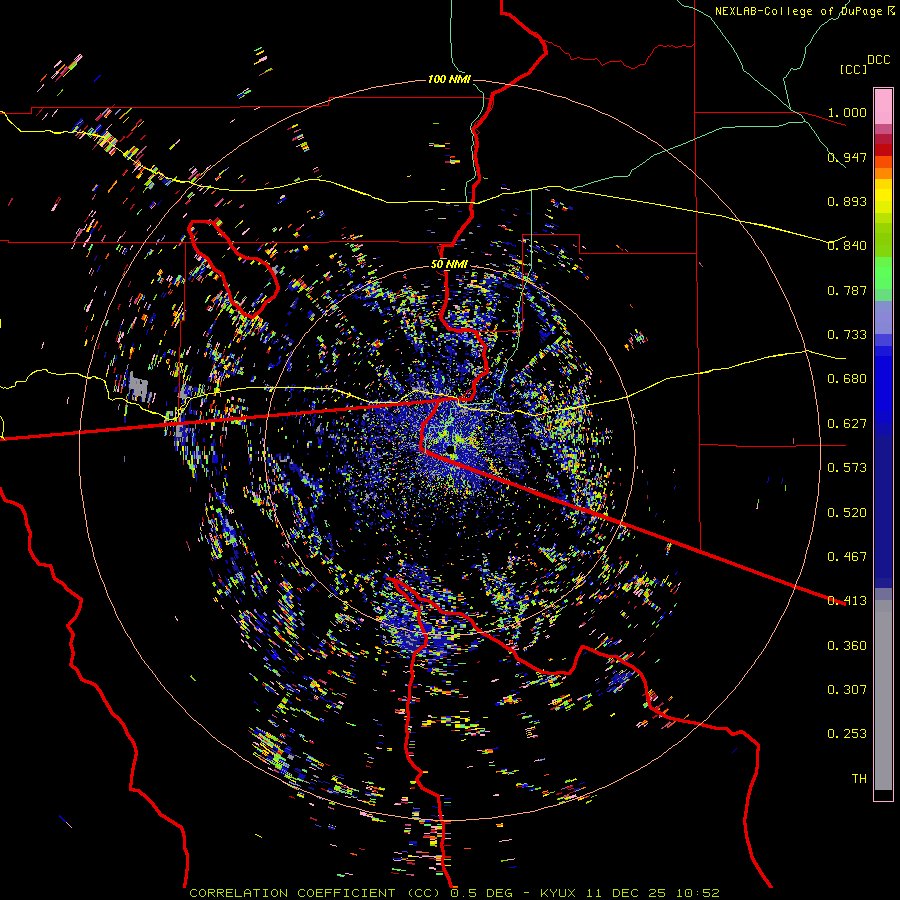900x900 pixels.
Task: Click the 0.893 legend value
Action: [847, 201]
